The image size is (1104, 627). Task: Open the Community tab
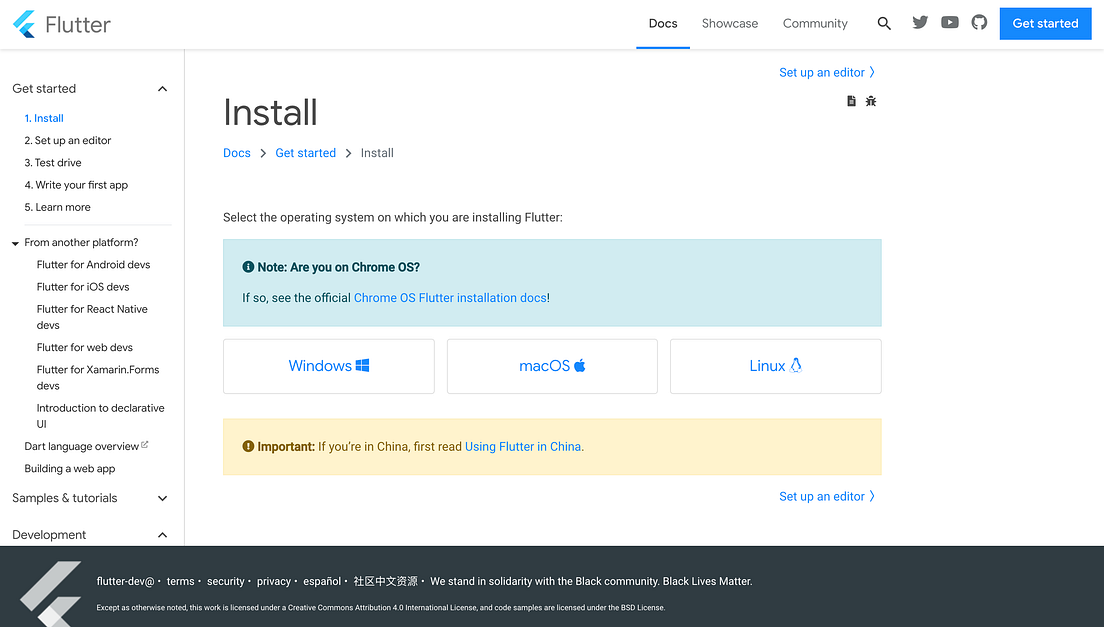[815, 23]
